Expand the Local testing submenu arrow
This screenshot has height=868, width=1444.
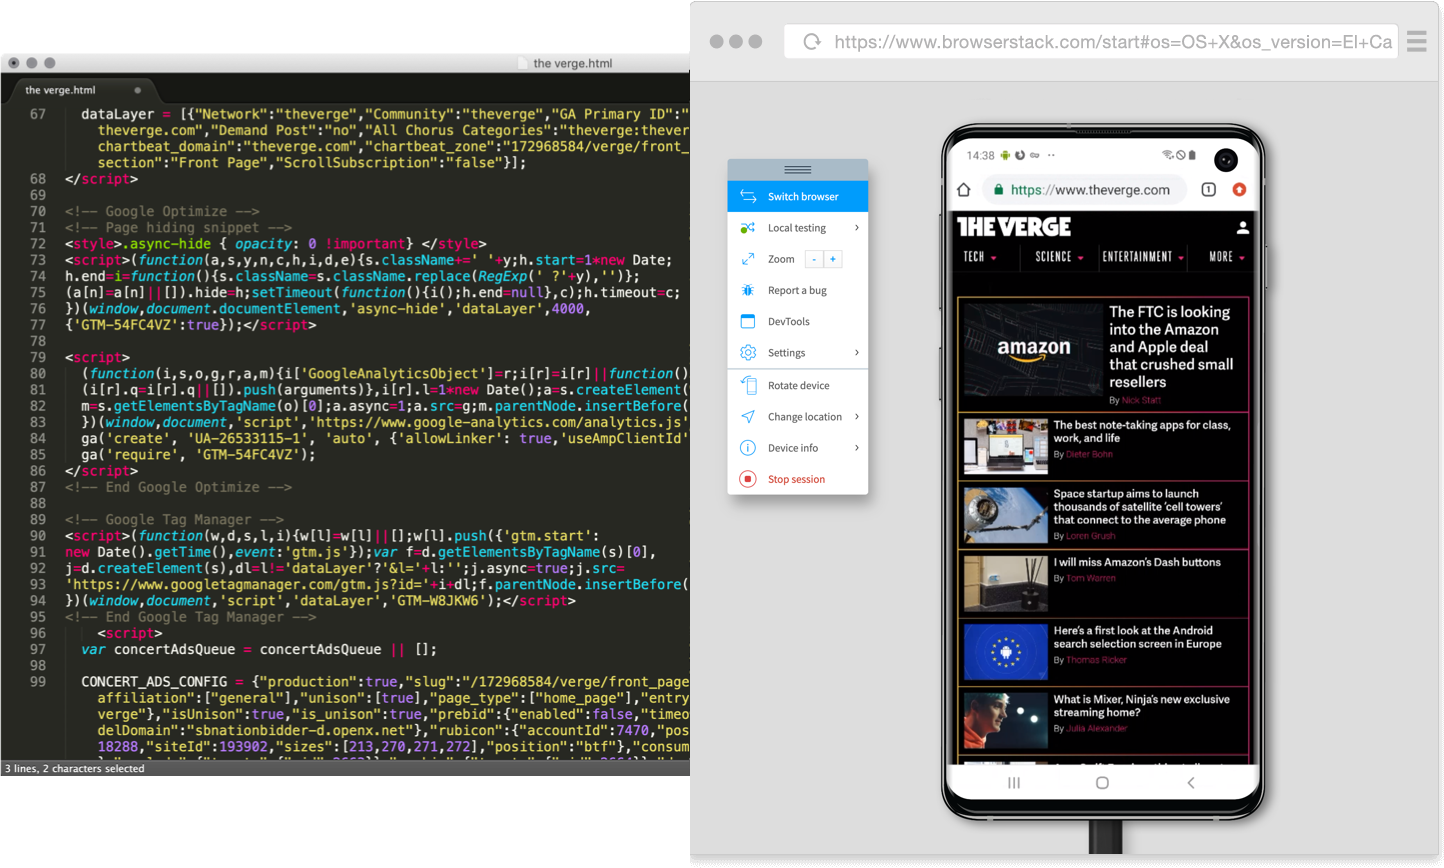857,228
